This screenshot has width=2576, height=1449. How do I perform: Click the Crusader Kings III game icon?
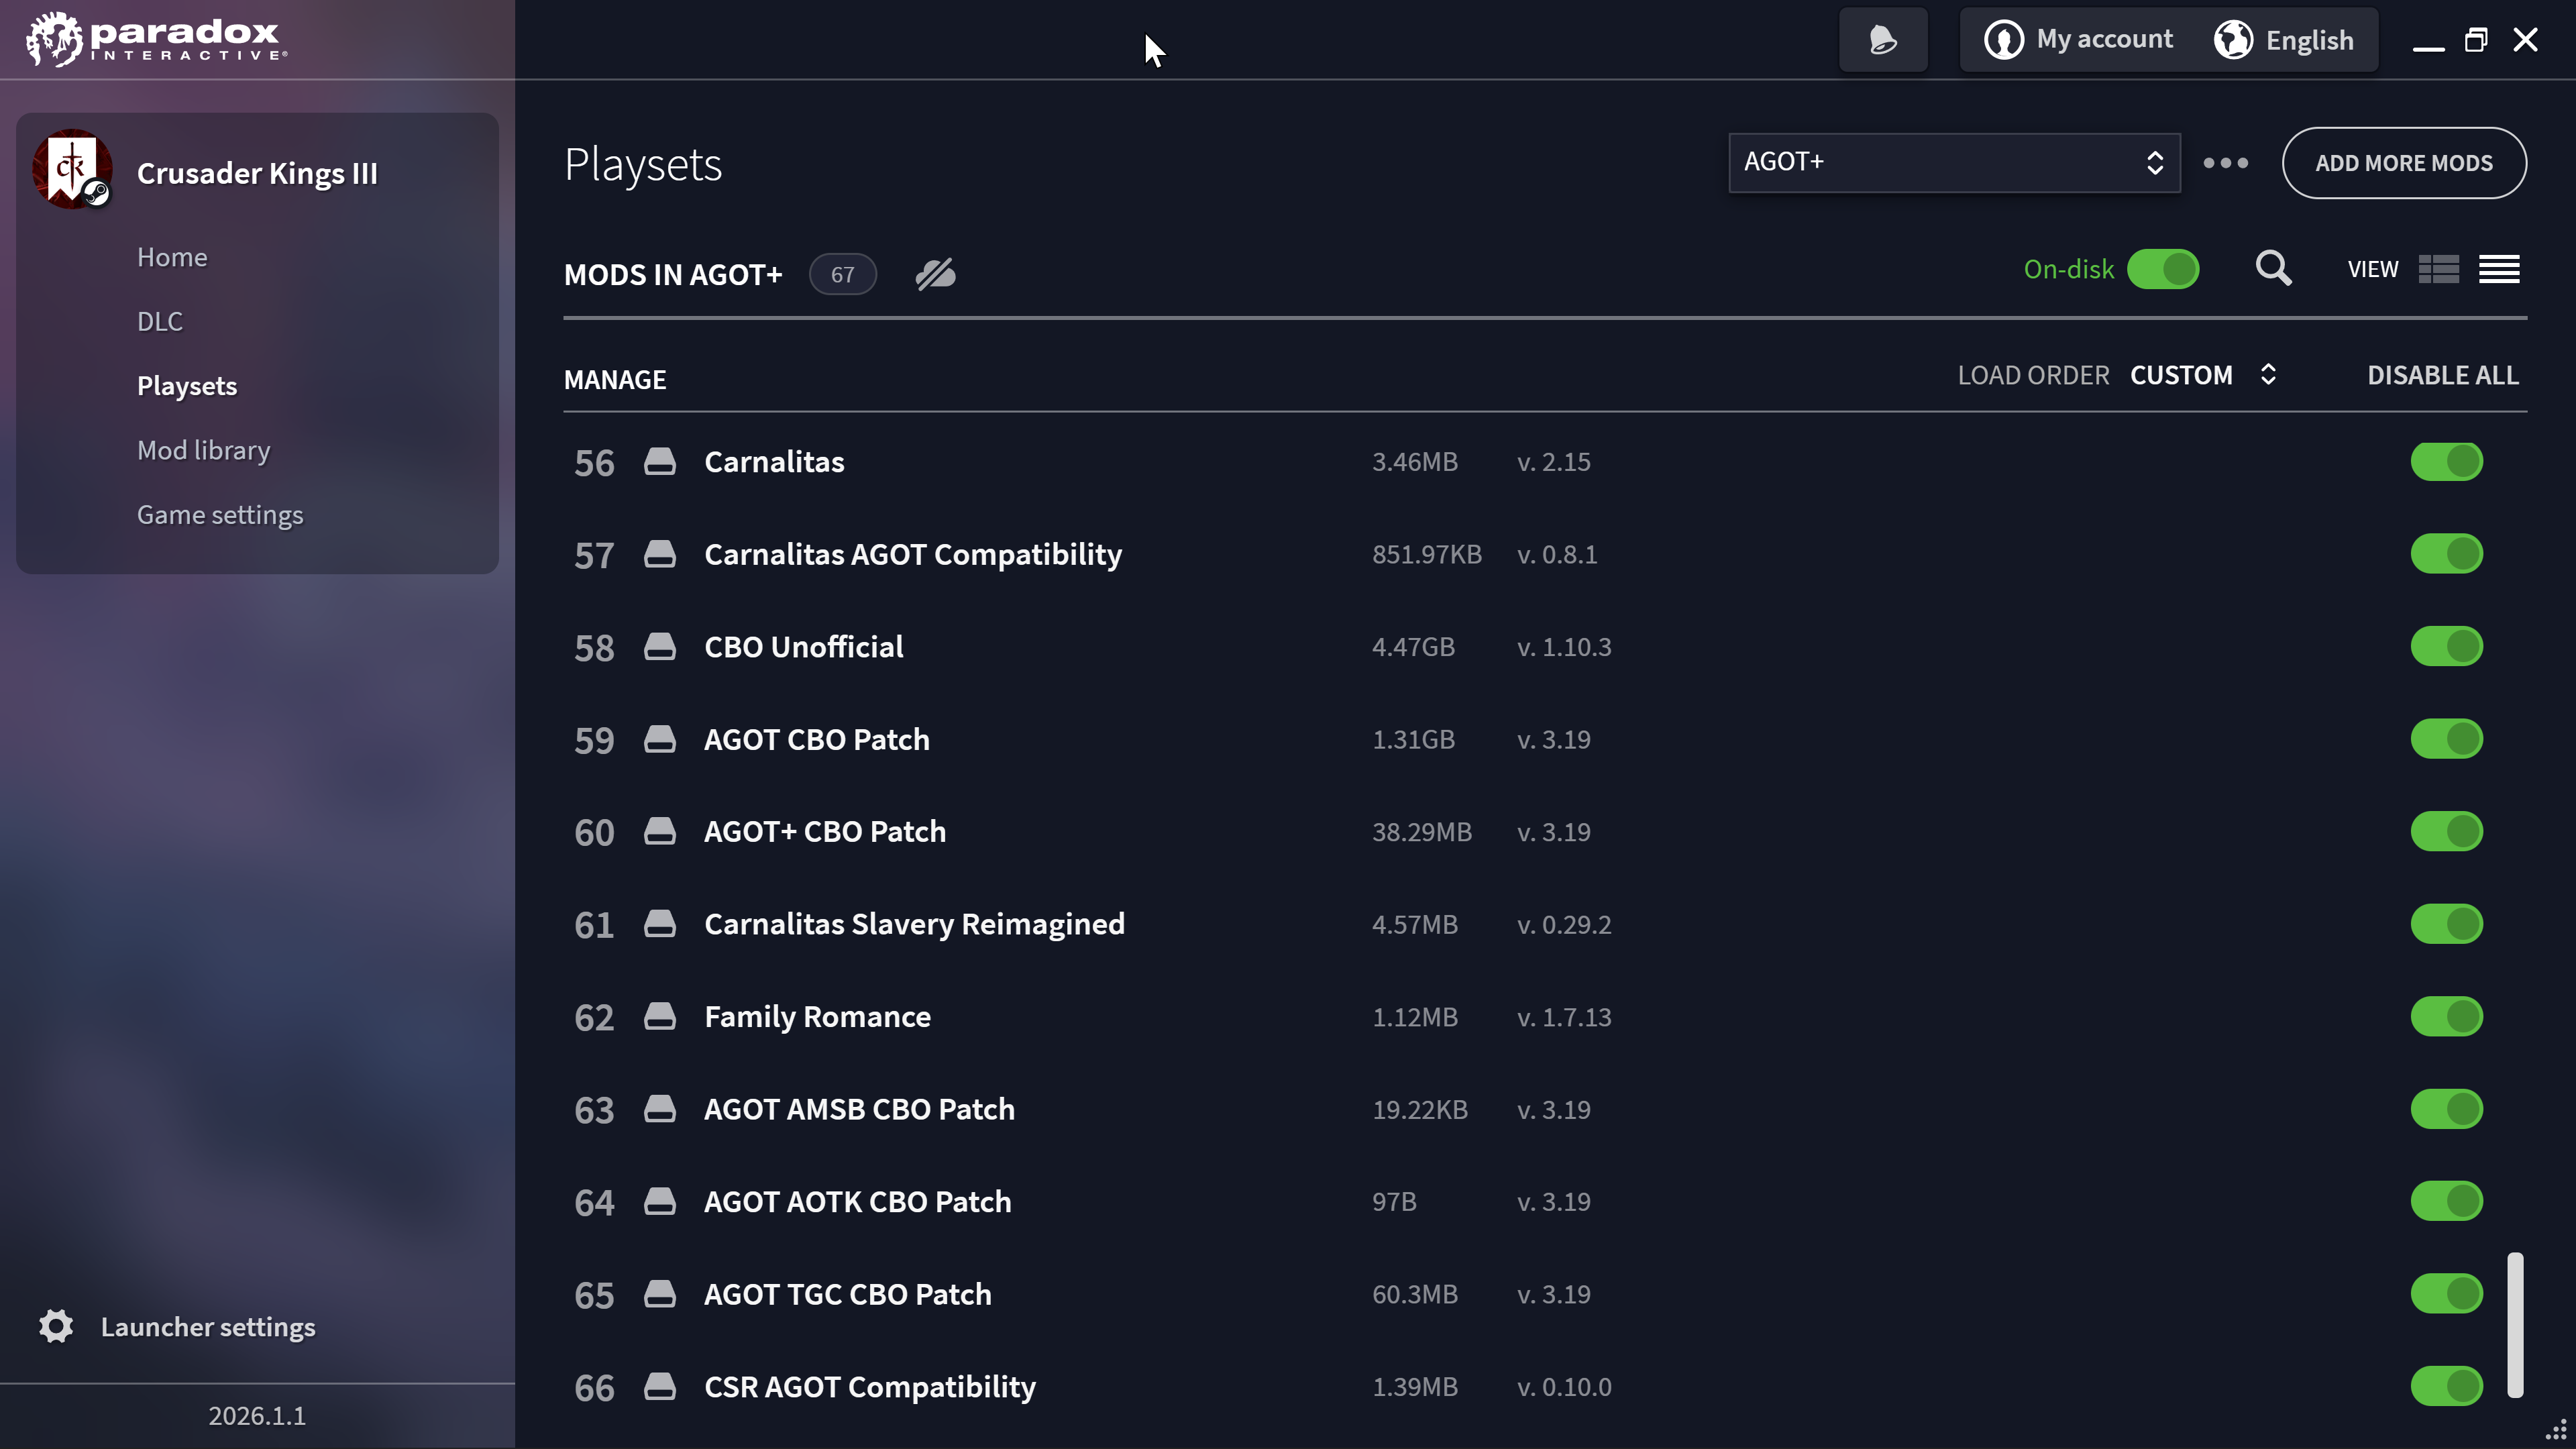[x=72, y=169]
